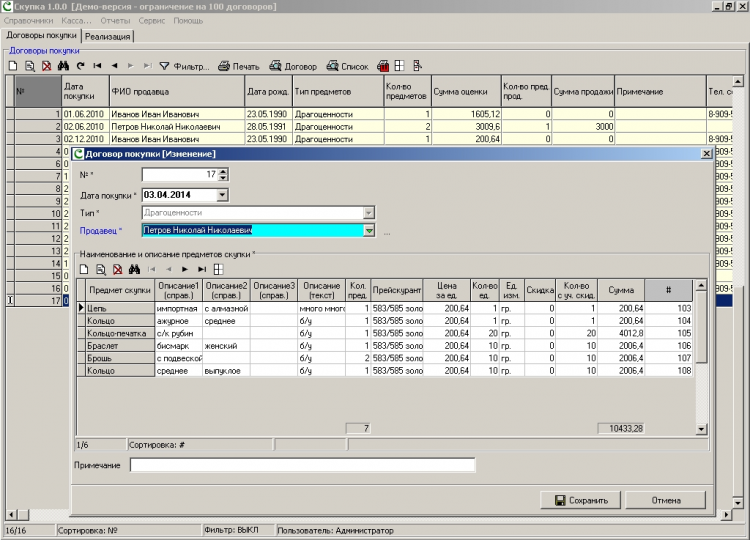This screenshot has width=750, height=540.
Task: Increase contract number with spinner up arrow
Action: coord(222,173)
